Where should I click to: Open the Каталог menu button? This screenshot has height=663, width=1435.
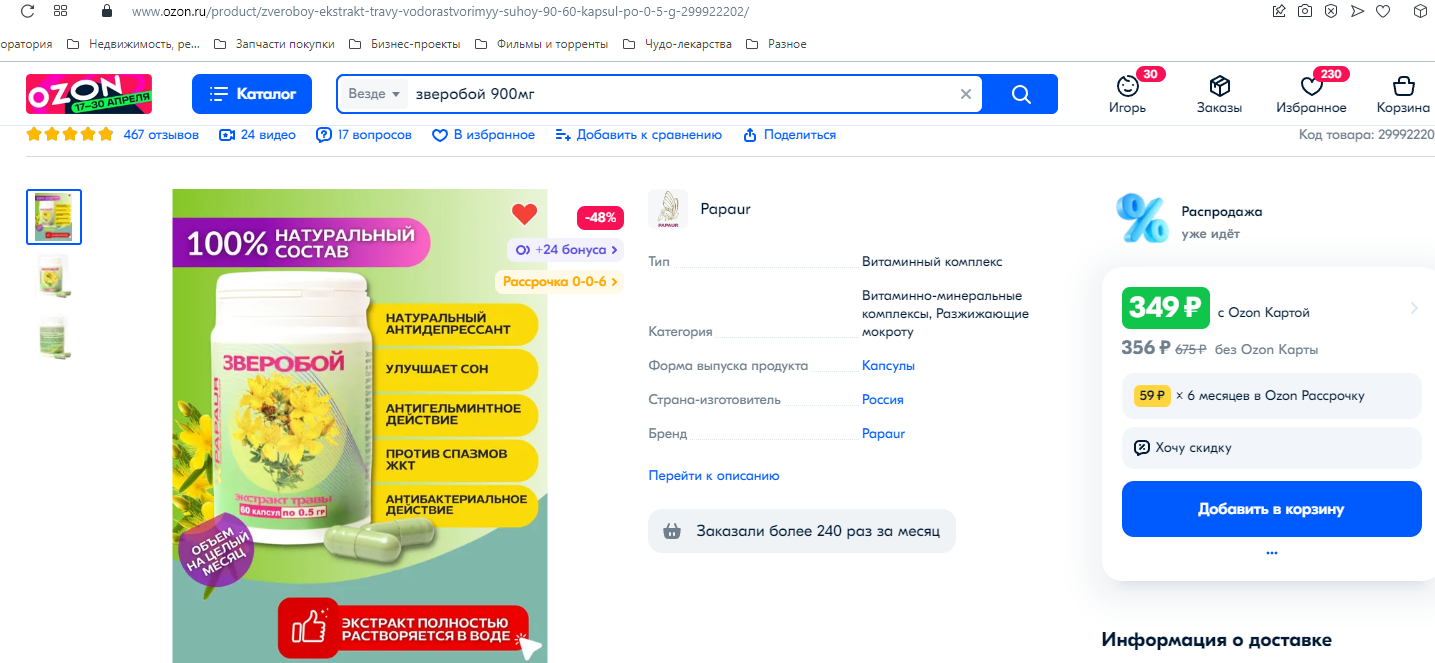(x=252, y=94)
